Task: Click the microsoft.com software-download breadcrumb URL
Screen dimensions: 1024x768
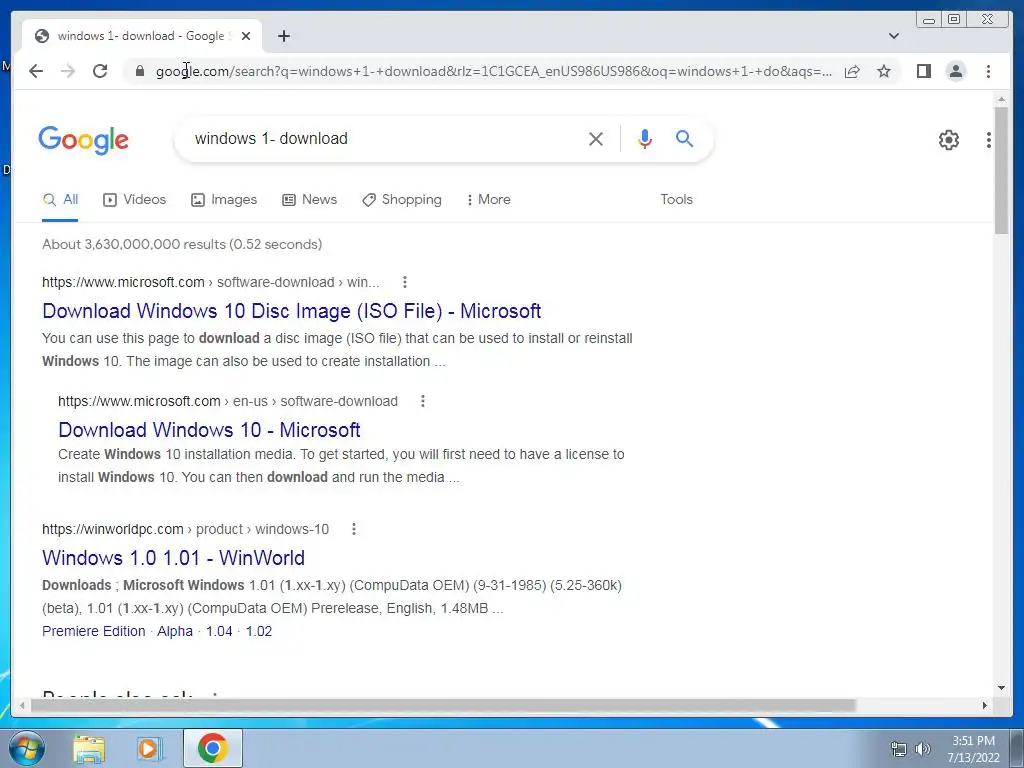Action: (210, 282)
